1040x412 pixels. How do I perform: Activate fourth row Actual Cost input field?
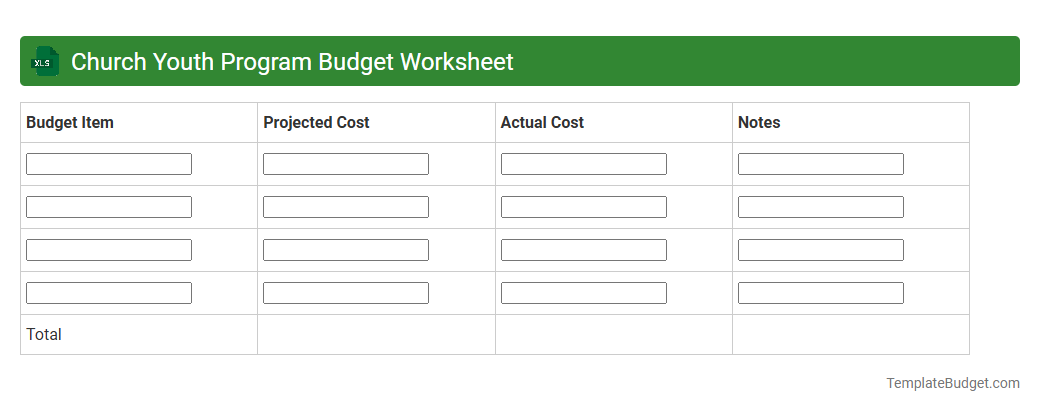coord(584,293)
